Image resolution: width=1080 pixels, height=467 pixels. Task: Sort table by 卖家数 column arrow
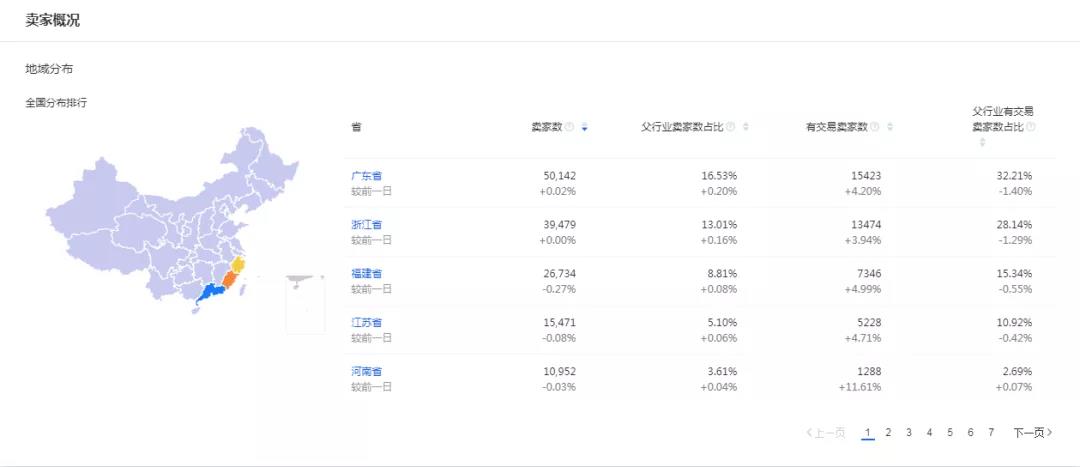click(584, 127)
